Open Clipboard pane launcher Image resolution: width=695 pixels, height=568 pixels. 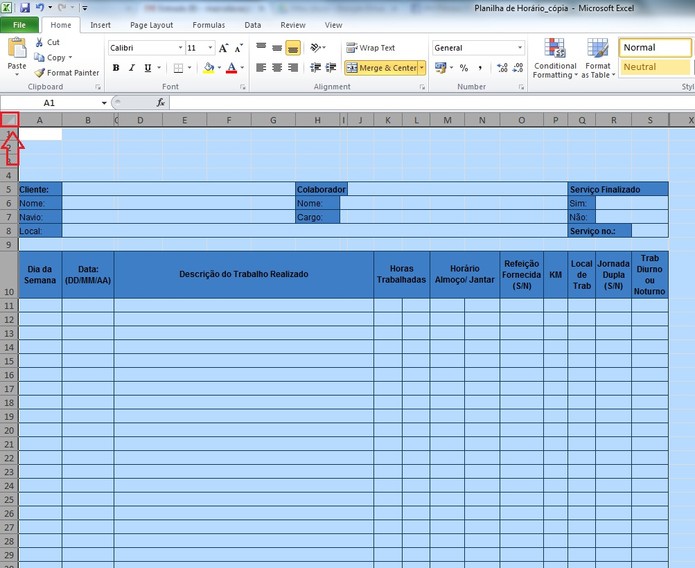[98, 87]
